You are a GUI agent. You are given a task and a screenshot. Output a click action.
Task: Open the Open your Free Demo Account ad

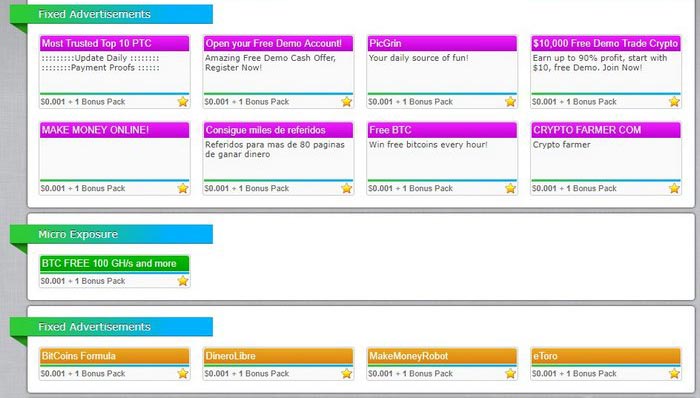click(278, 43)
